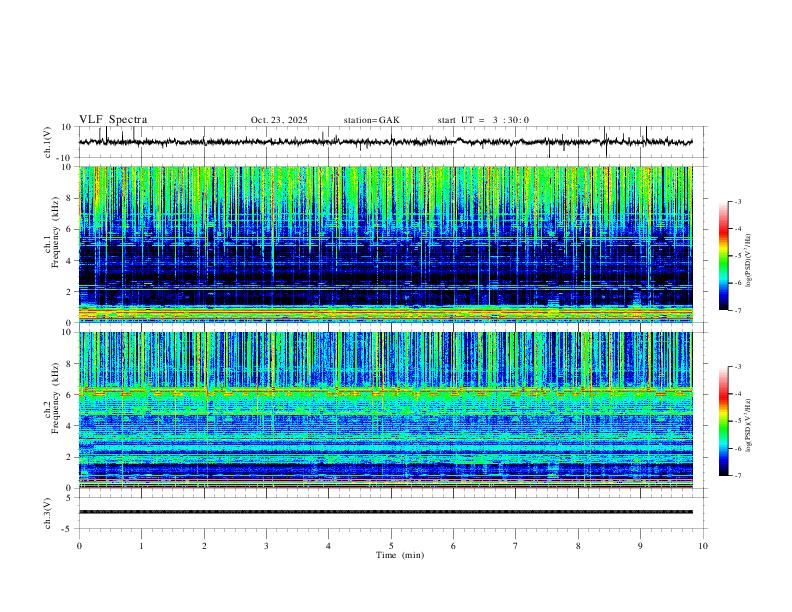
Task: Click the "log(PSD)" label beside ch.2 color bar
Action: tap(748, 426)
